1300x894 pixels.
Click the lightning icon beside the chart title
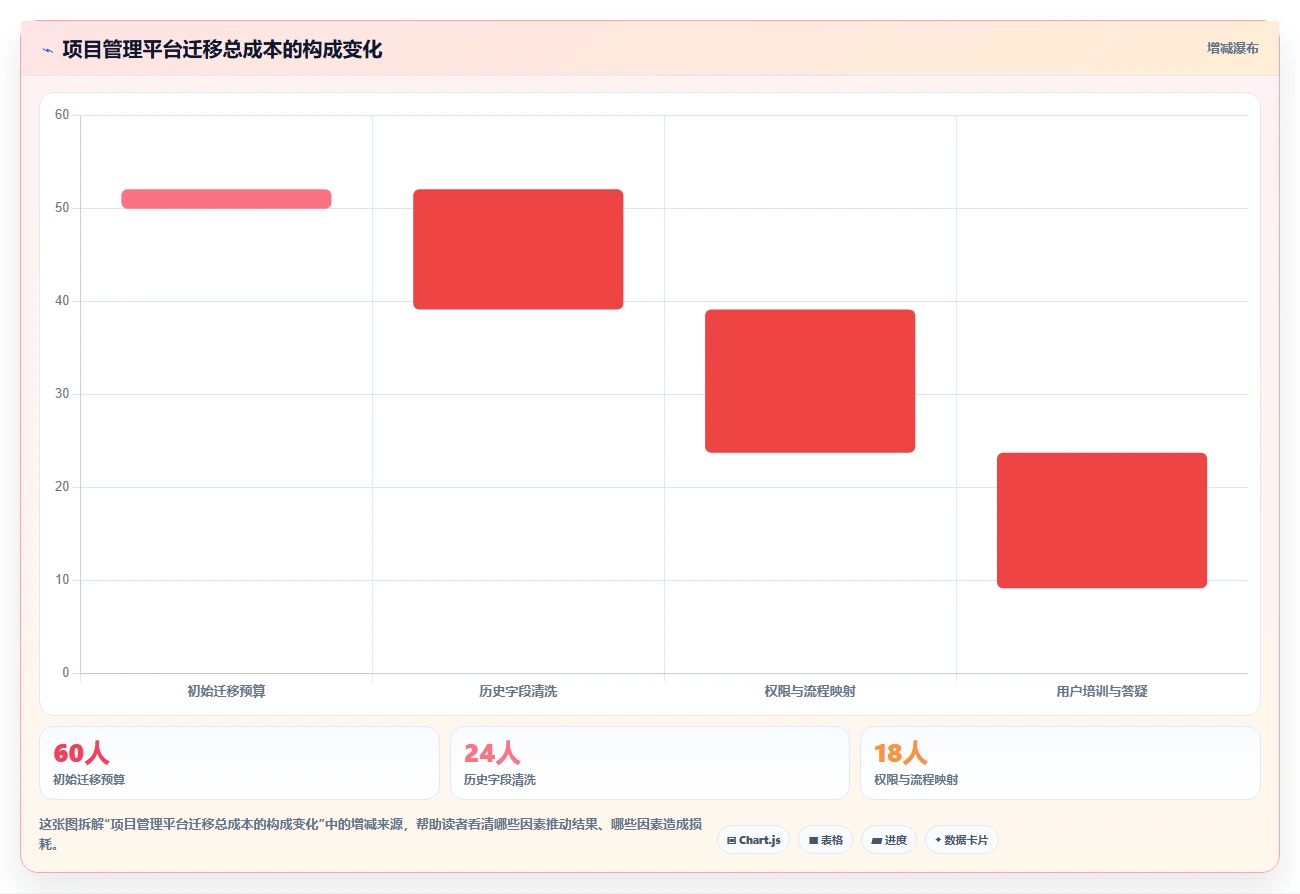pyautogui.click(x=47, y=50)
